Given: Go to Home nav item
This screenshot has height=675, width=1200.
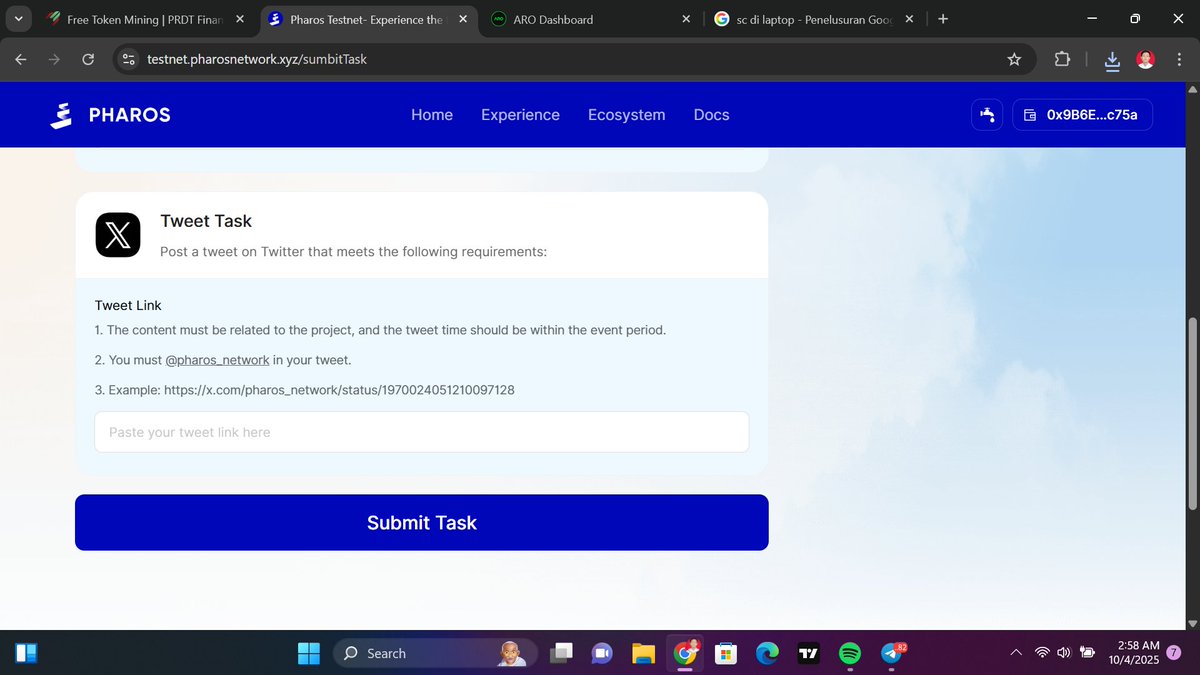Looking at the screenshot, I should point(432,115).
